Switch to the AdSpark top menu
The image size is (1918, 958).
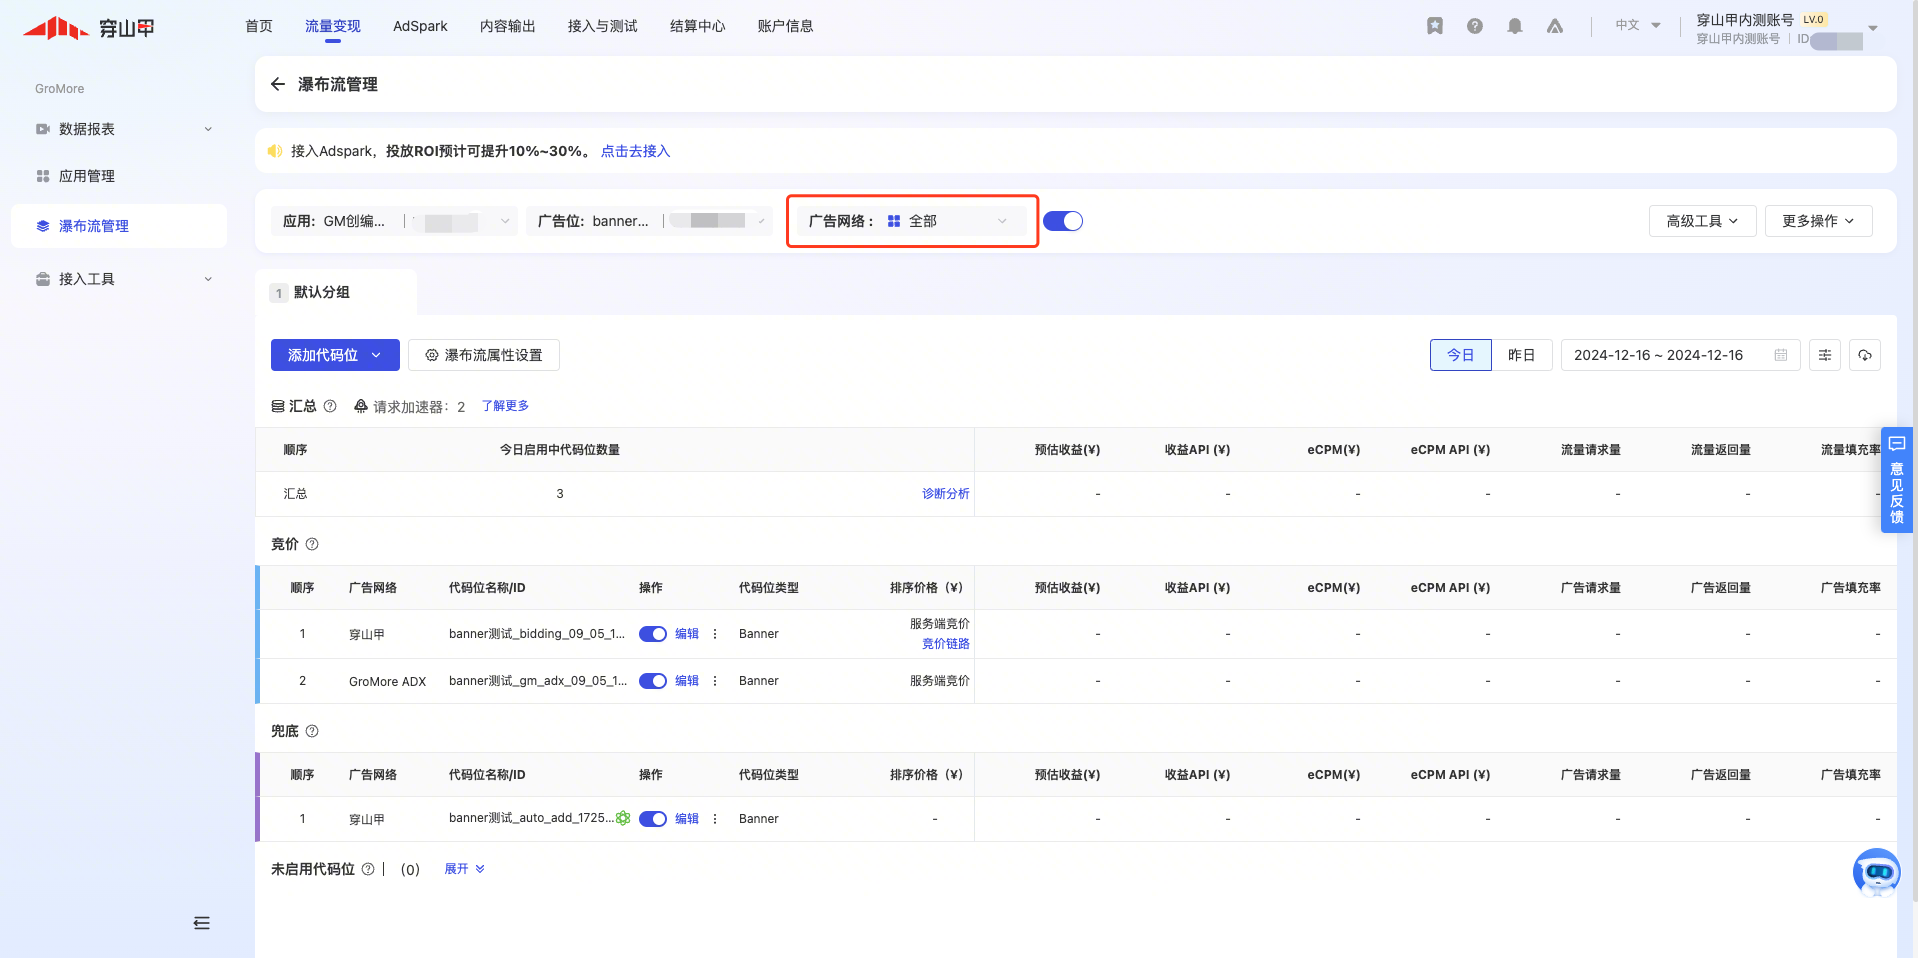click(420, 26)
